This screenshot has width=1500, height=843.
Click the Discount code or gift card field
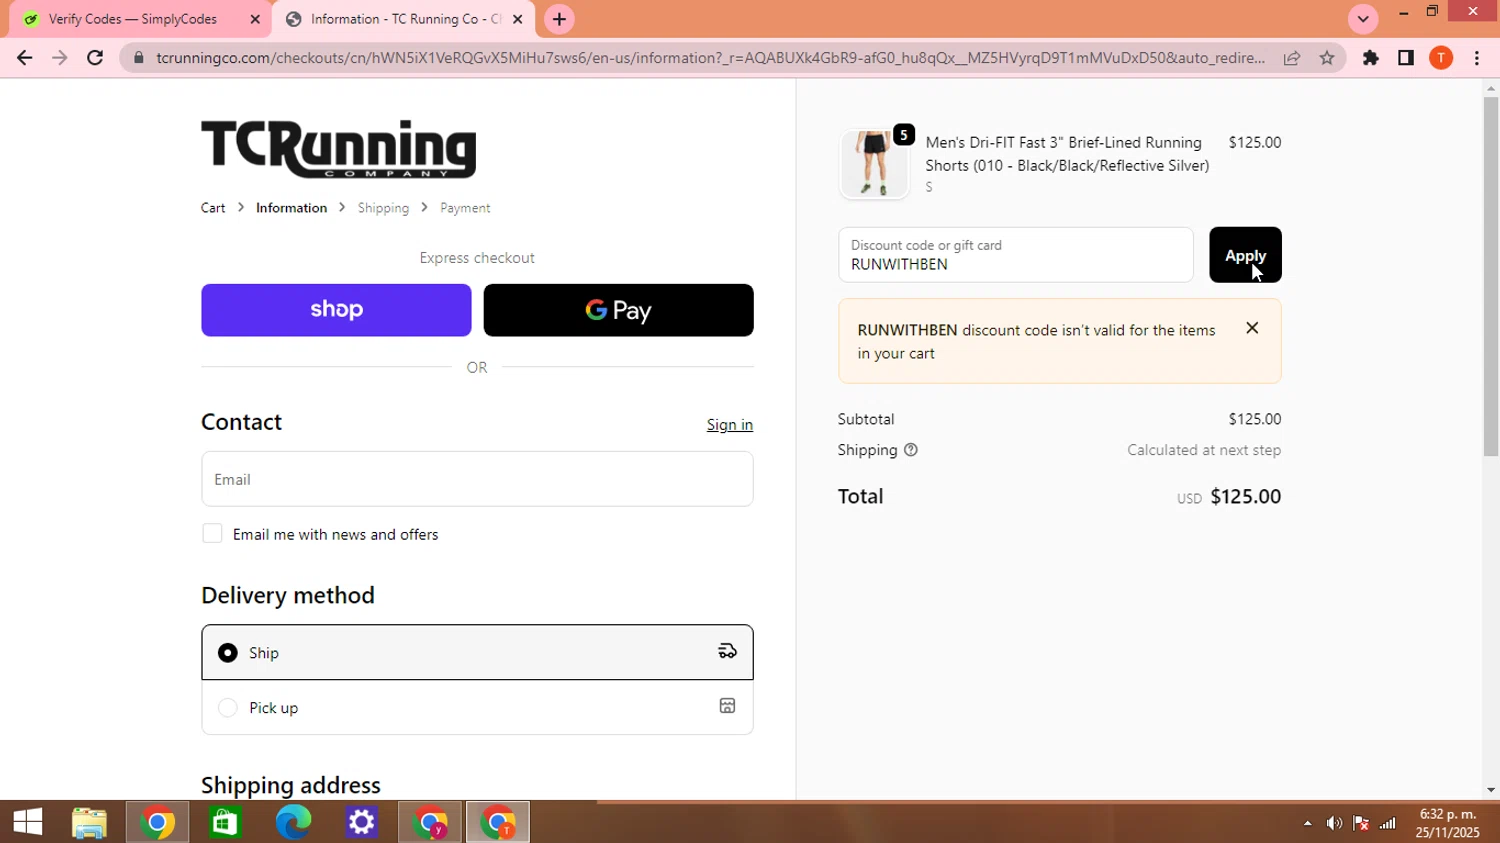click(1016, 255)
